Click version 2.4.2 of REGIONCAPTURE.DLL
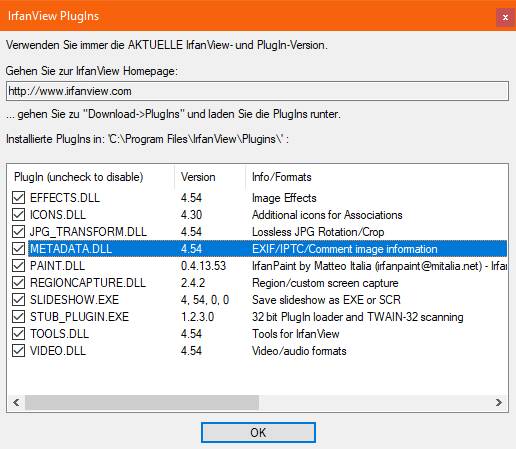 coord(193,283)
